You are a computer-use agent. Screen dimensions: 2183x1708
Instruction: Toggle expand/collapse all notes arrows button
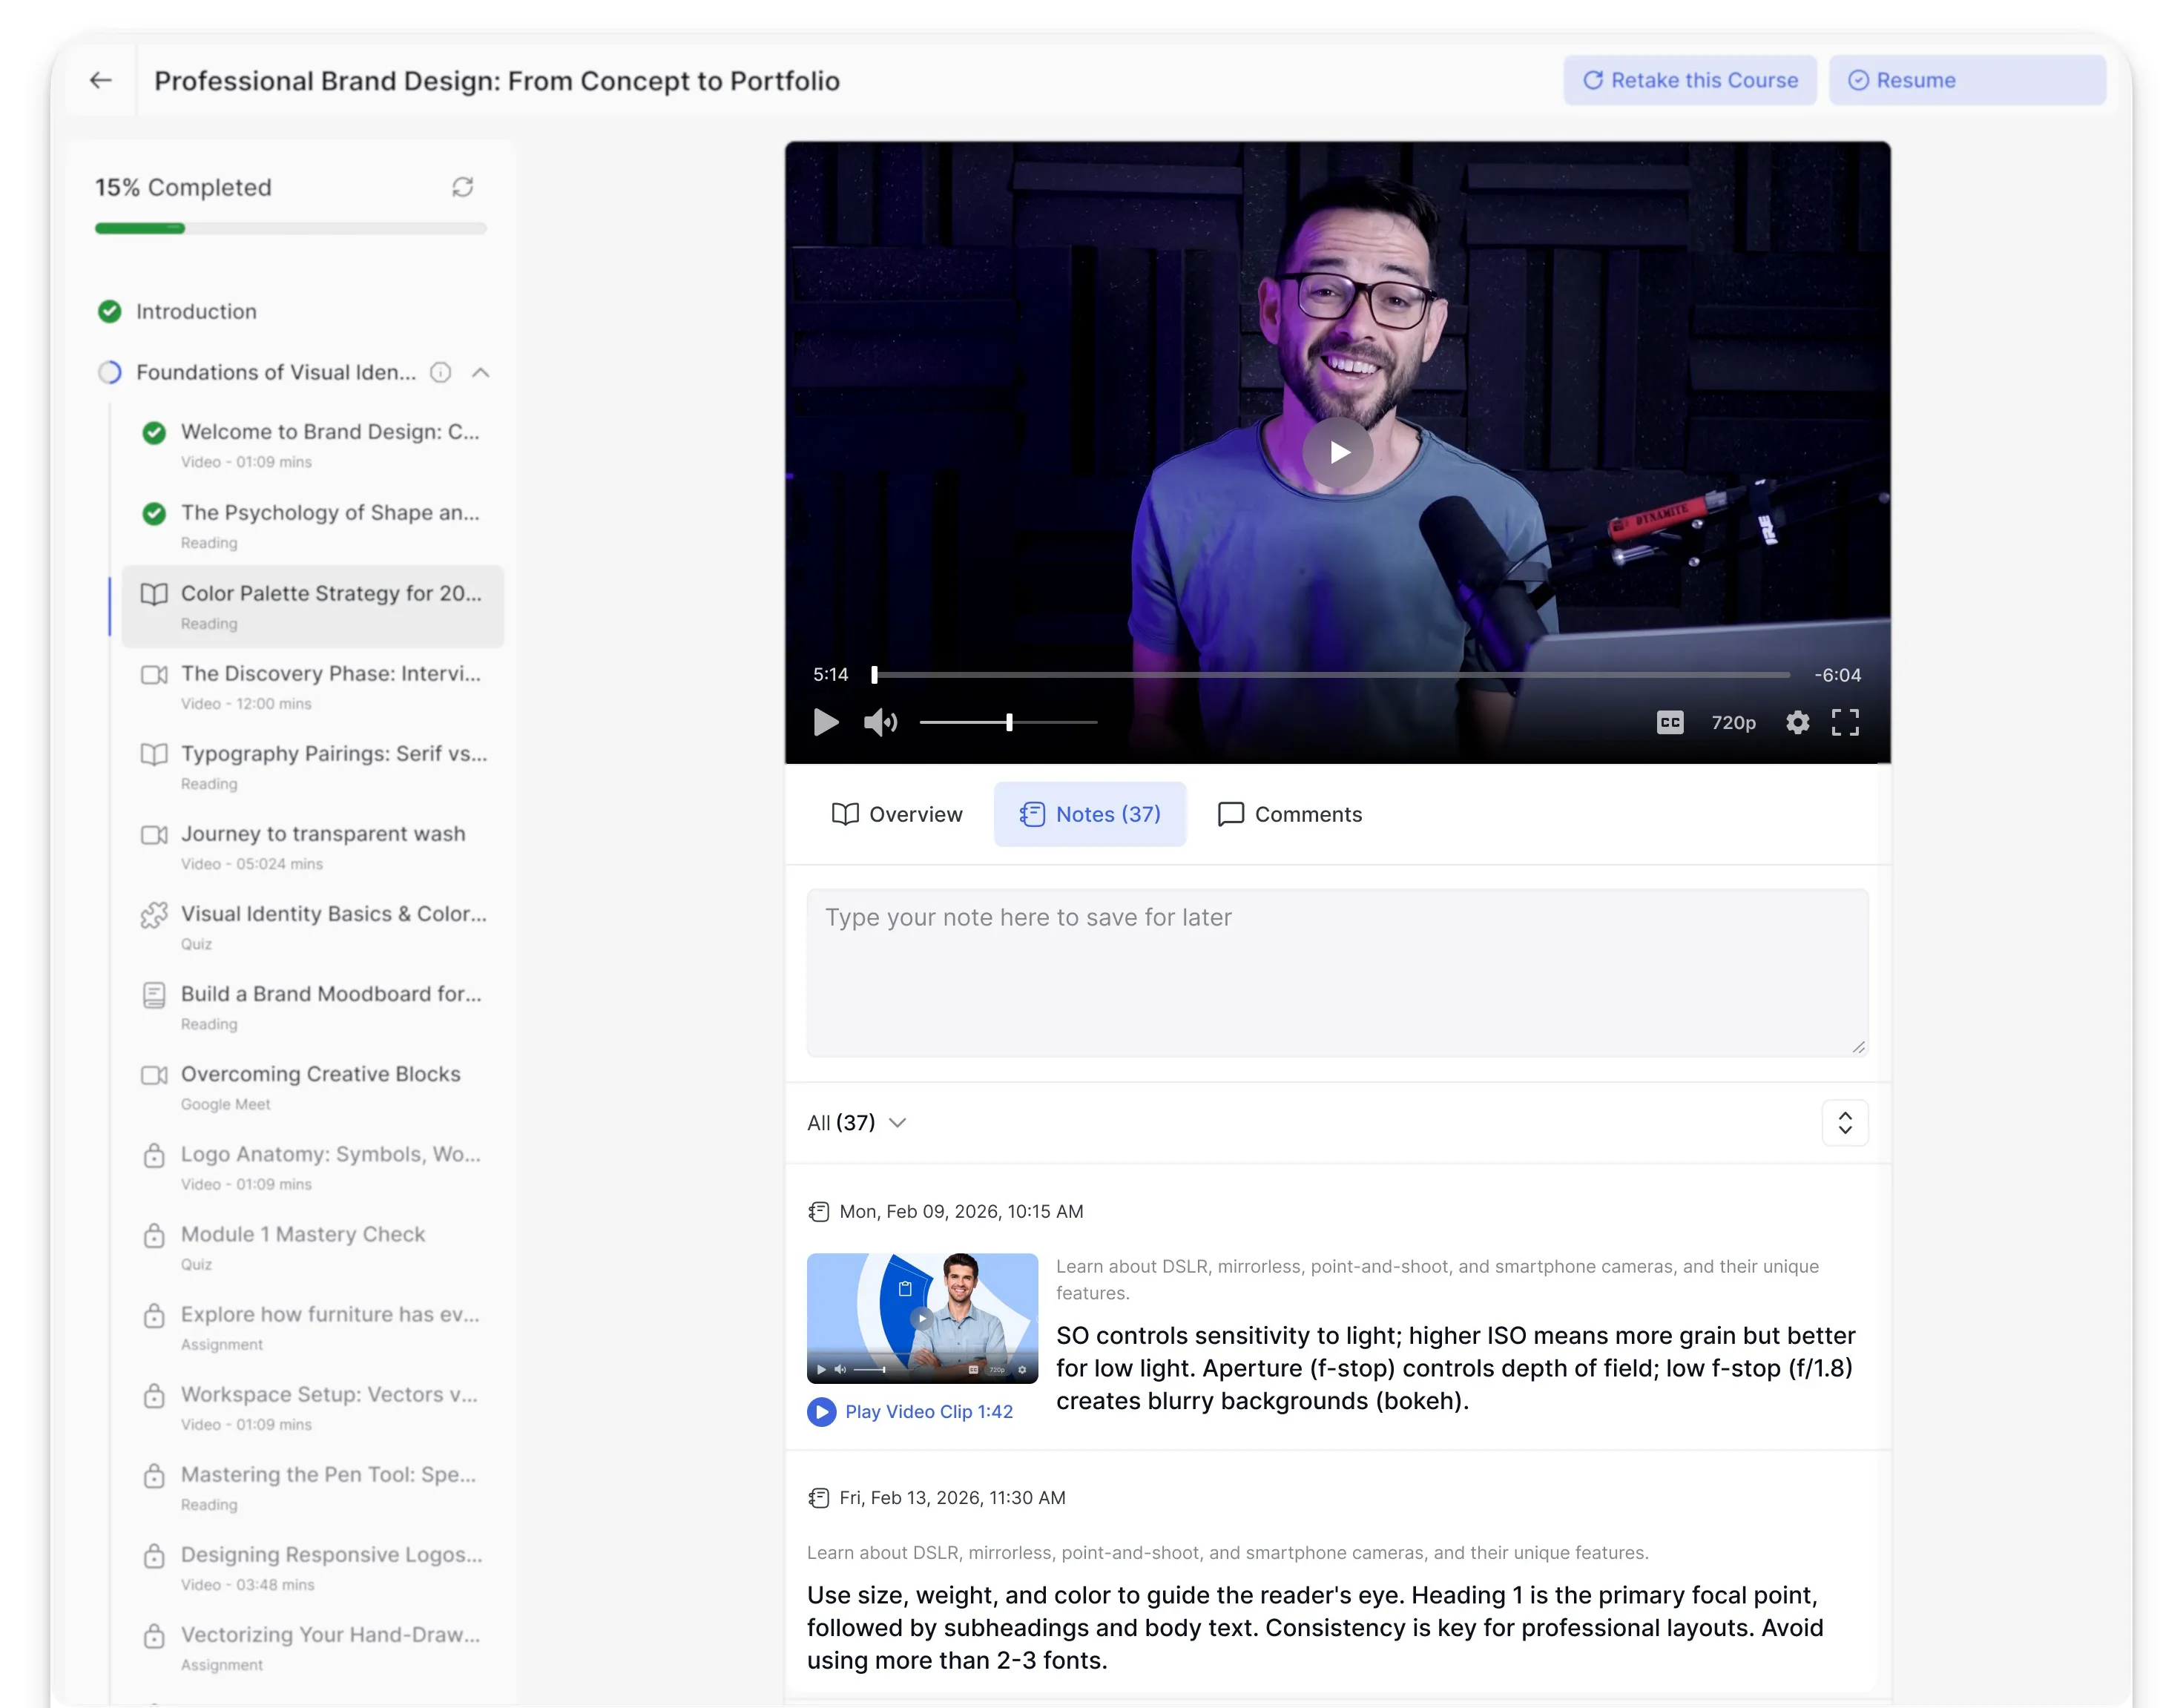1845,1123
